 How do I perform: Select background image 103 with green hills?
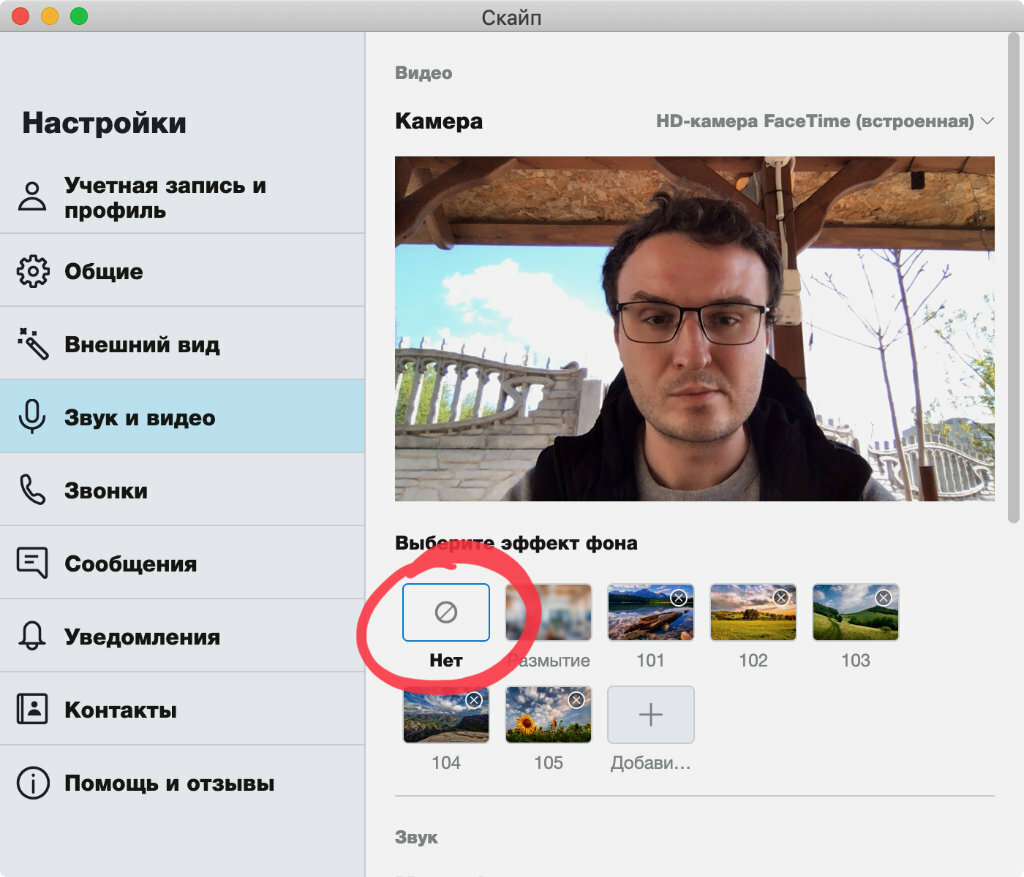pyautogui.click(x=856, y=613)
